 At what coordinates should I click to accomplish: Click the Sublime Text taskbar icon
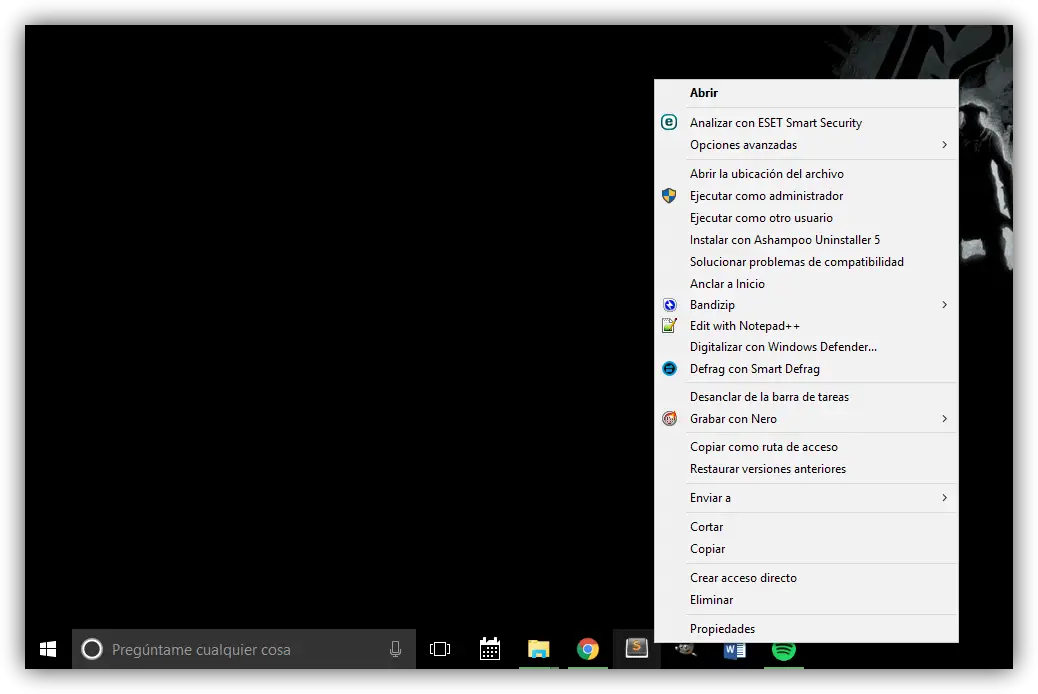point(637,648)
